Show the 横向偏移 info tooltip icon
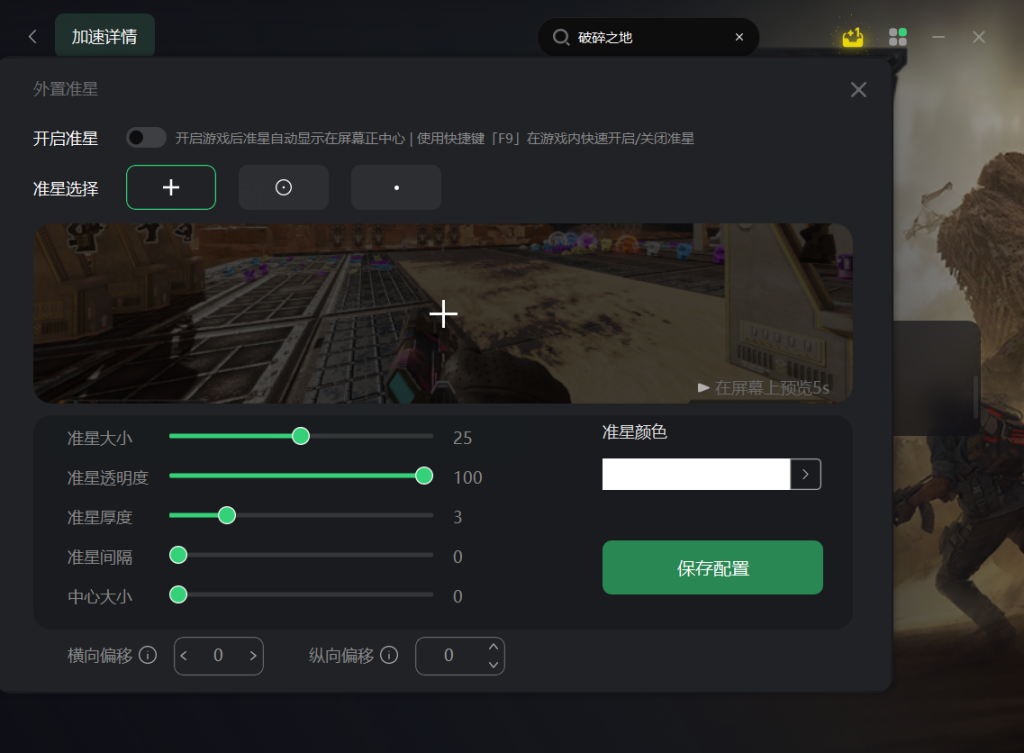This screenshot has height=753, width=1024. pyautogui.click(x=148, y=655)
